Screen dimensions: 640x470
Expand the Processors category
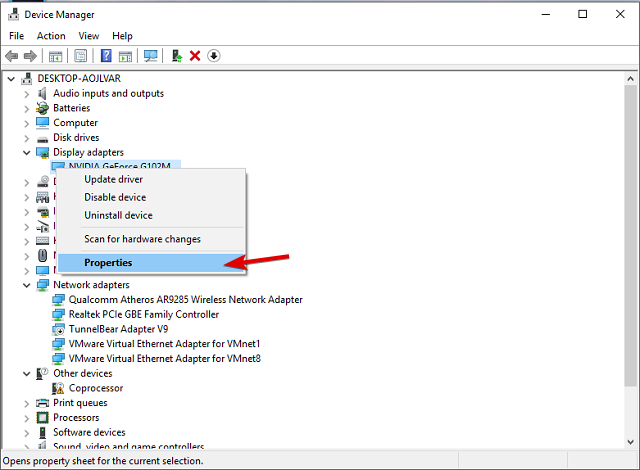[27, 419]
